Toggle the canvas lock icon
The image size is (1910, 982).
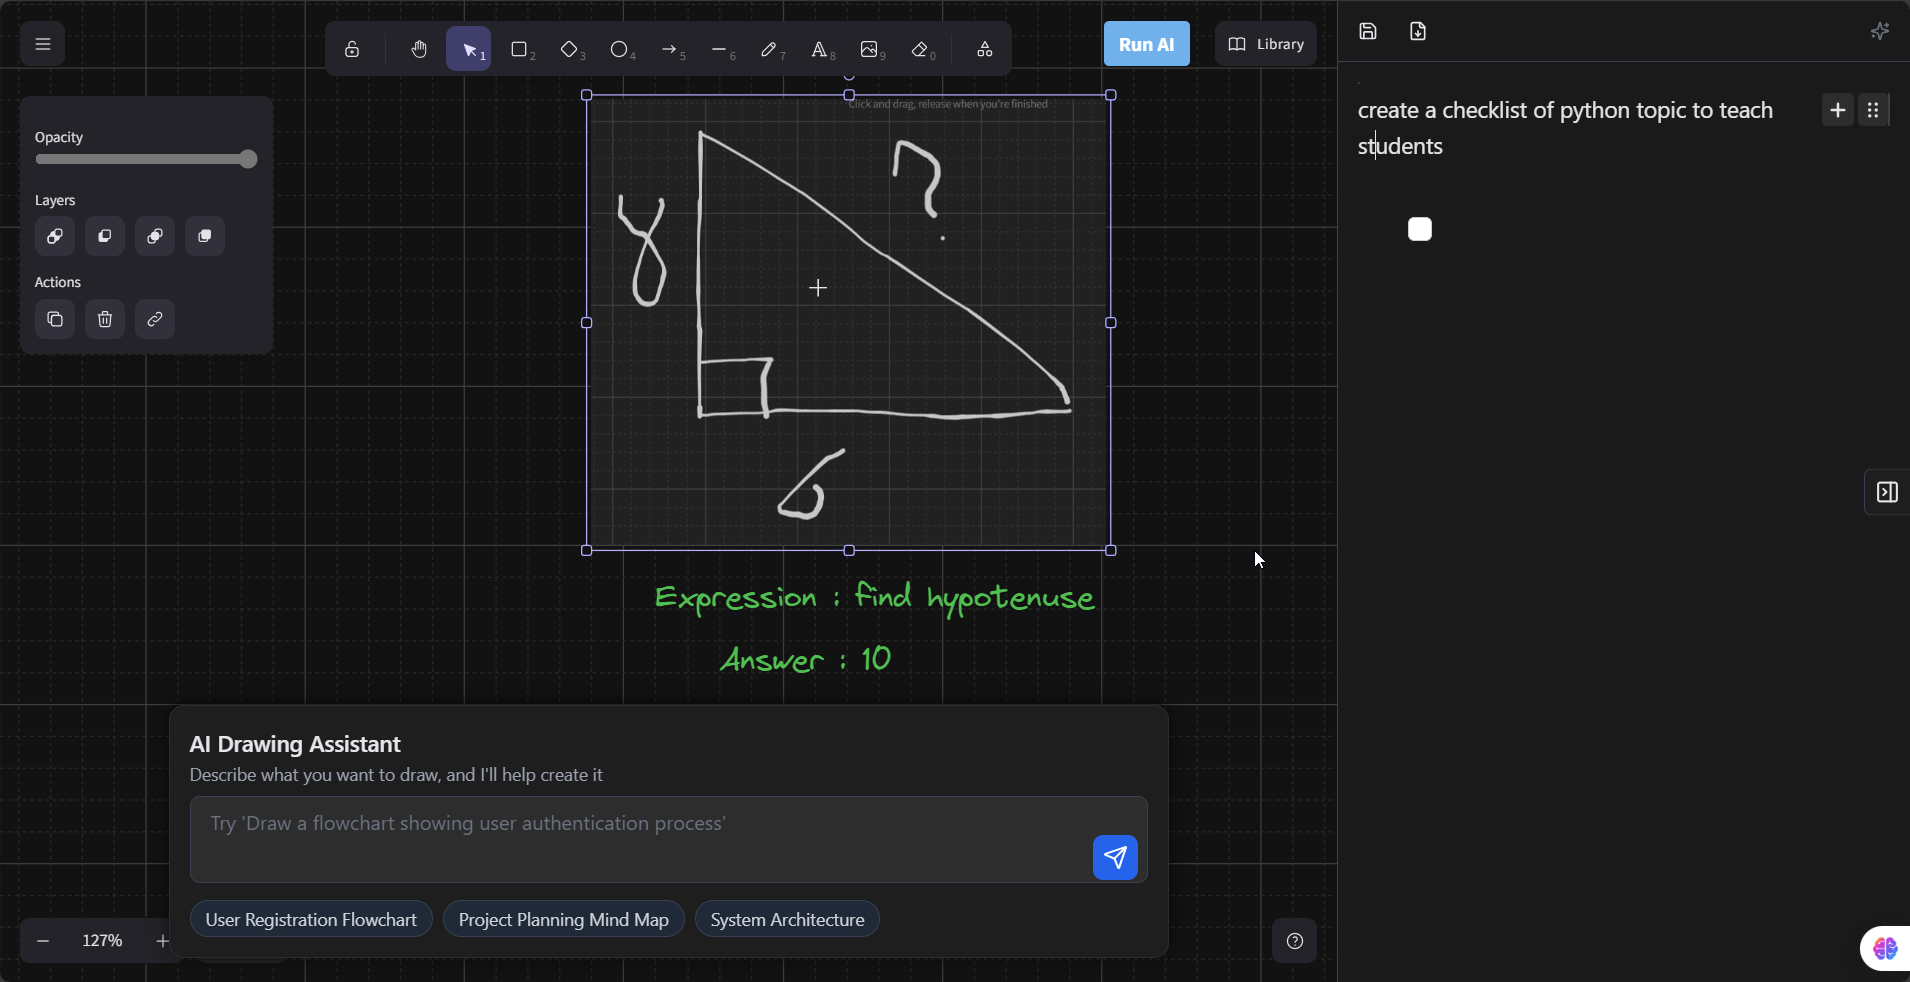352,49
